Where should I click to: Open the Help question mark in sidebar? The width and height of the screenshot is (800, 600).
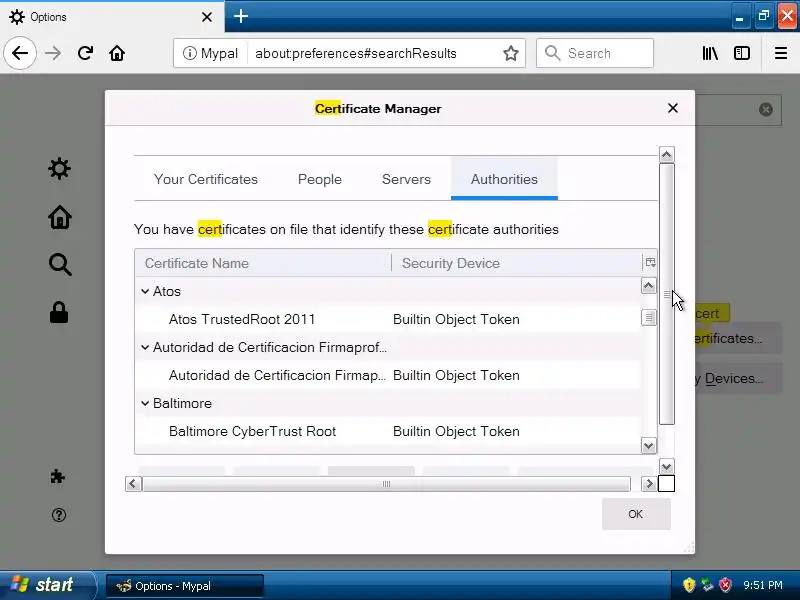point(59,515)
